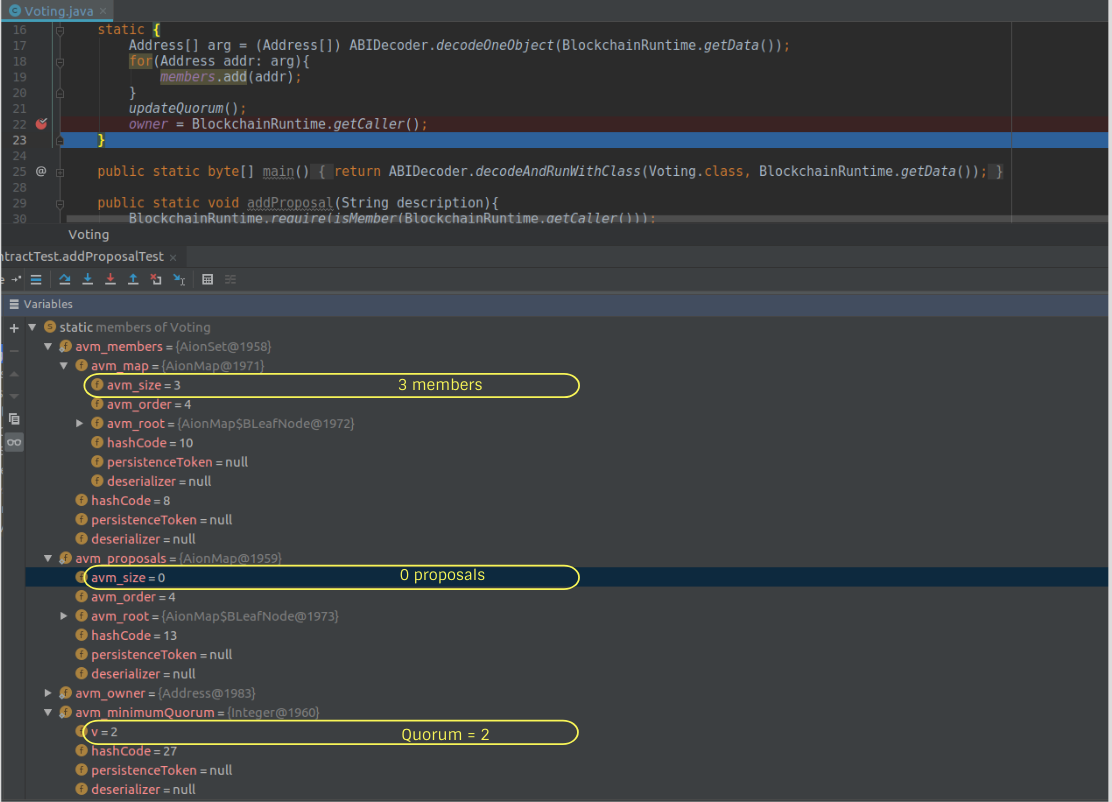This screenshot has height=802, width=1112.
Task: Toggle the breakpoint on line 22
Action: pos(41,124)
